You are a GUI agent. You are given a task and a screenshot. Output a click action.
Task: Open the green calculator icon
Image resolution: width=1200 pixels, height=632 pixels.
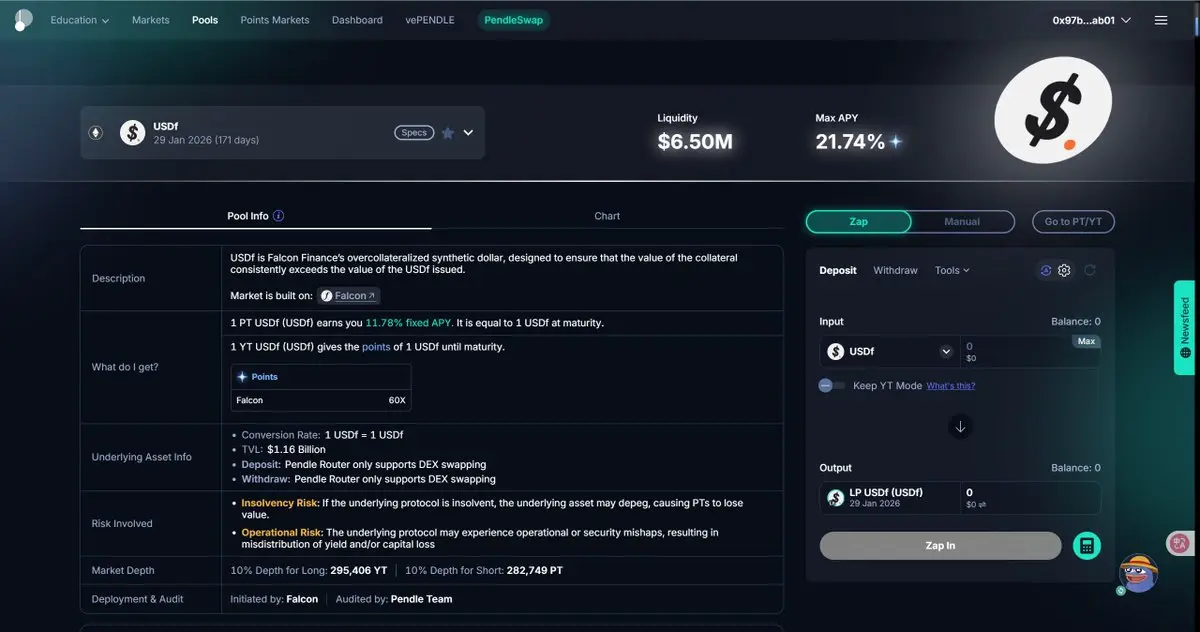pos(1087,546)
